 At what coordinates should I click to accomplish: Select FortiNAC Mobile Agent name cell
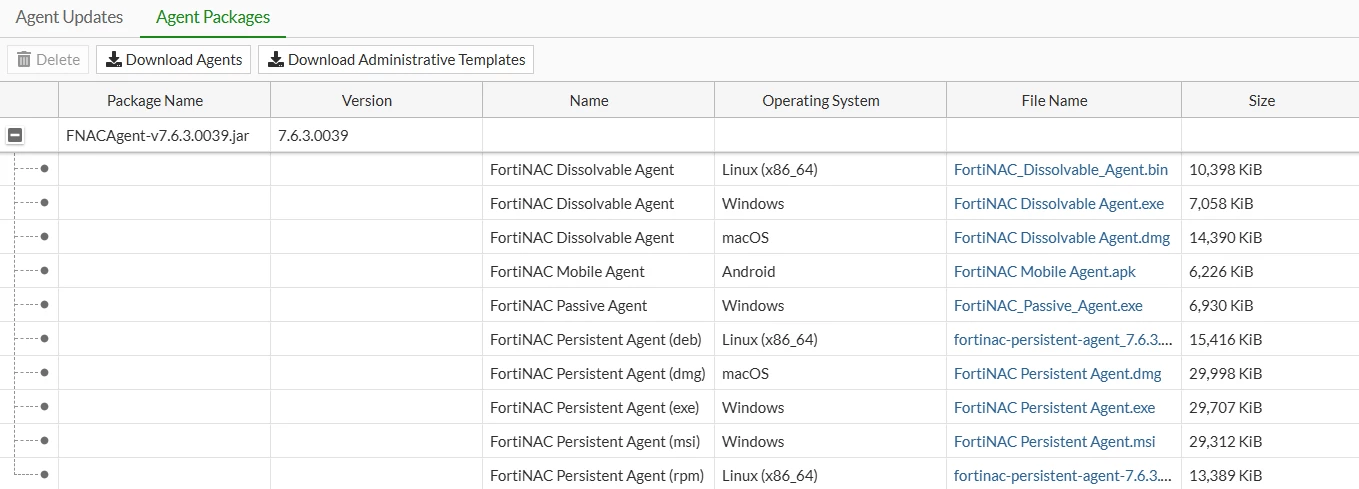[x=567, y=271]
